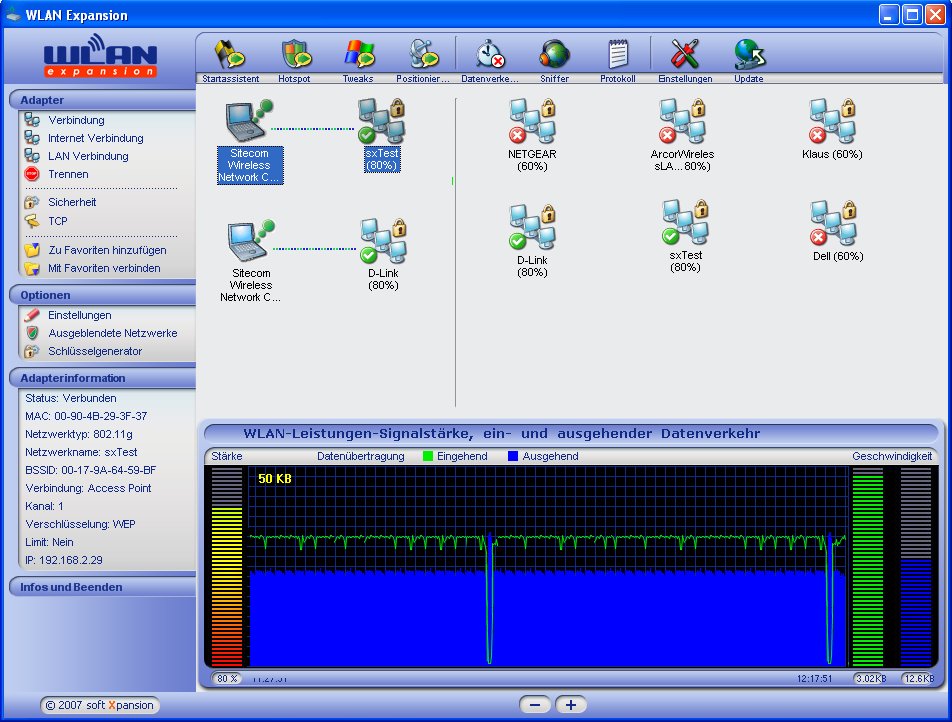Viewport: 952px width, 722px height.
Task: Click the WLAN expansion logo
Action: click(100, 56)
